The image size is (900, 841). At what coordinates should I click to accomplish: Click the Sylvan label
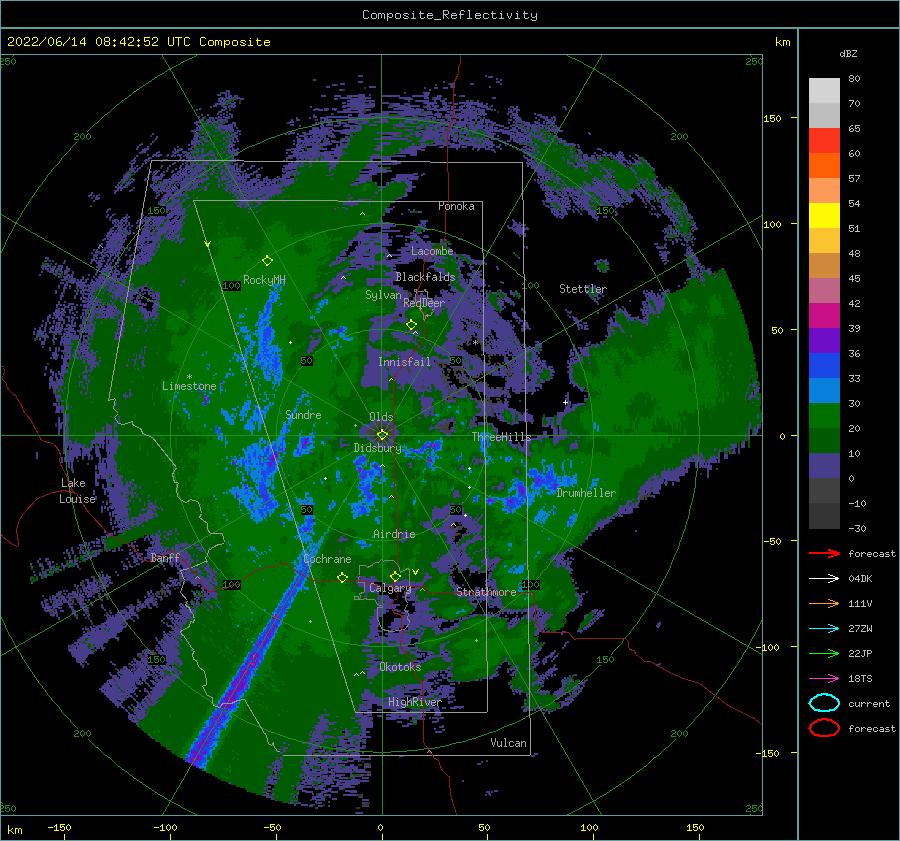tap(383, 295)
